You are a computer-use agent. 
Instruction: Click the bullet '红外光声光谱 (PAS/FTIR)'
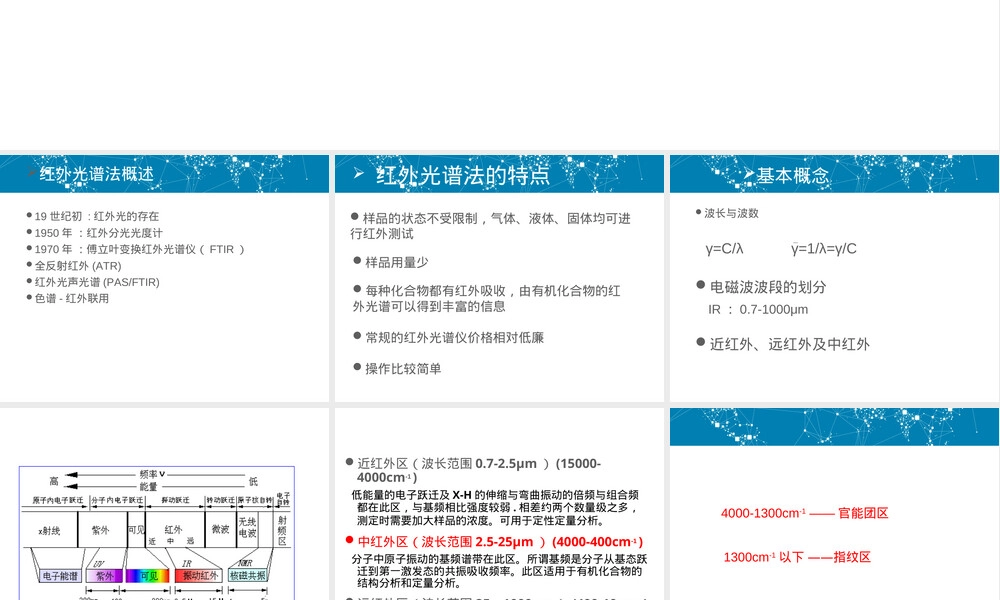(x=97, y=282)
